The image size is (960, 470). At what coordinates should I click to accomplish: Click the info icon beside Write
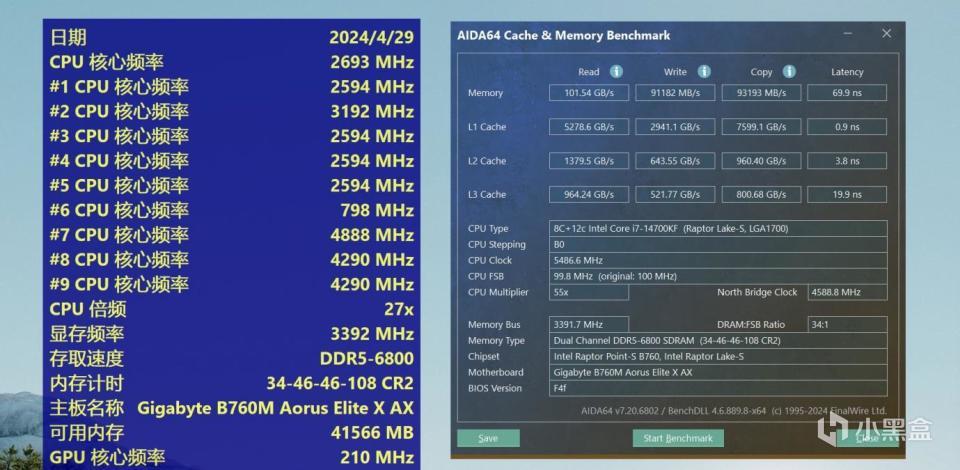tap(704, 72)
